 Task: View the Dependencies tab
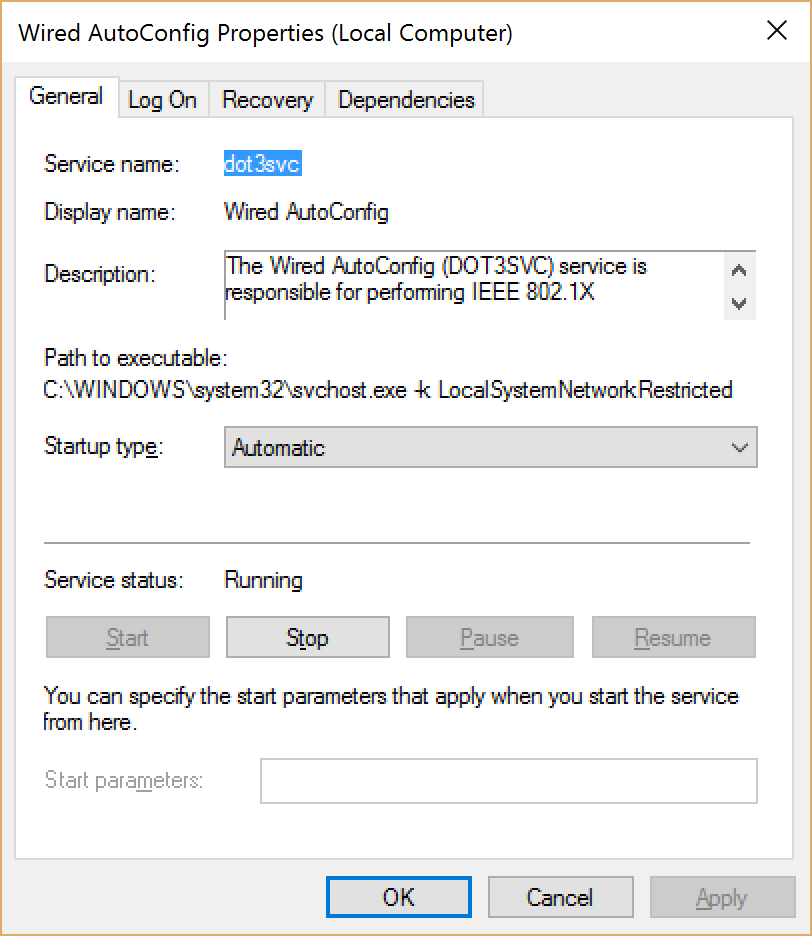coord(404,98)
